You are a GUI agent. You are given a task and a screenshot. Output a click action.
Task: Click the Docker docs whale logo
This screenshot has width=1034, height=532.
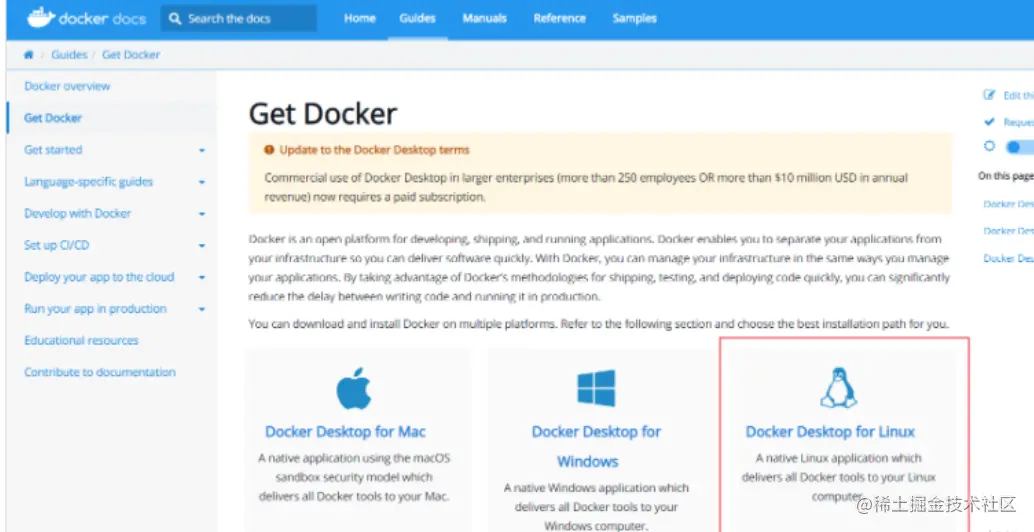click(x=40, y=17)
